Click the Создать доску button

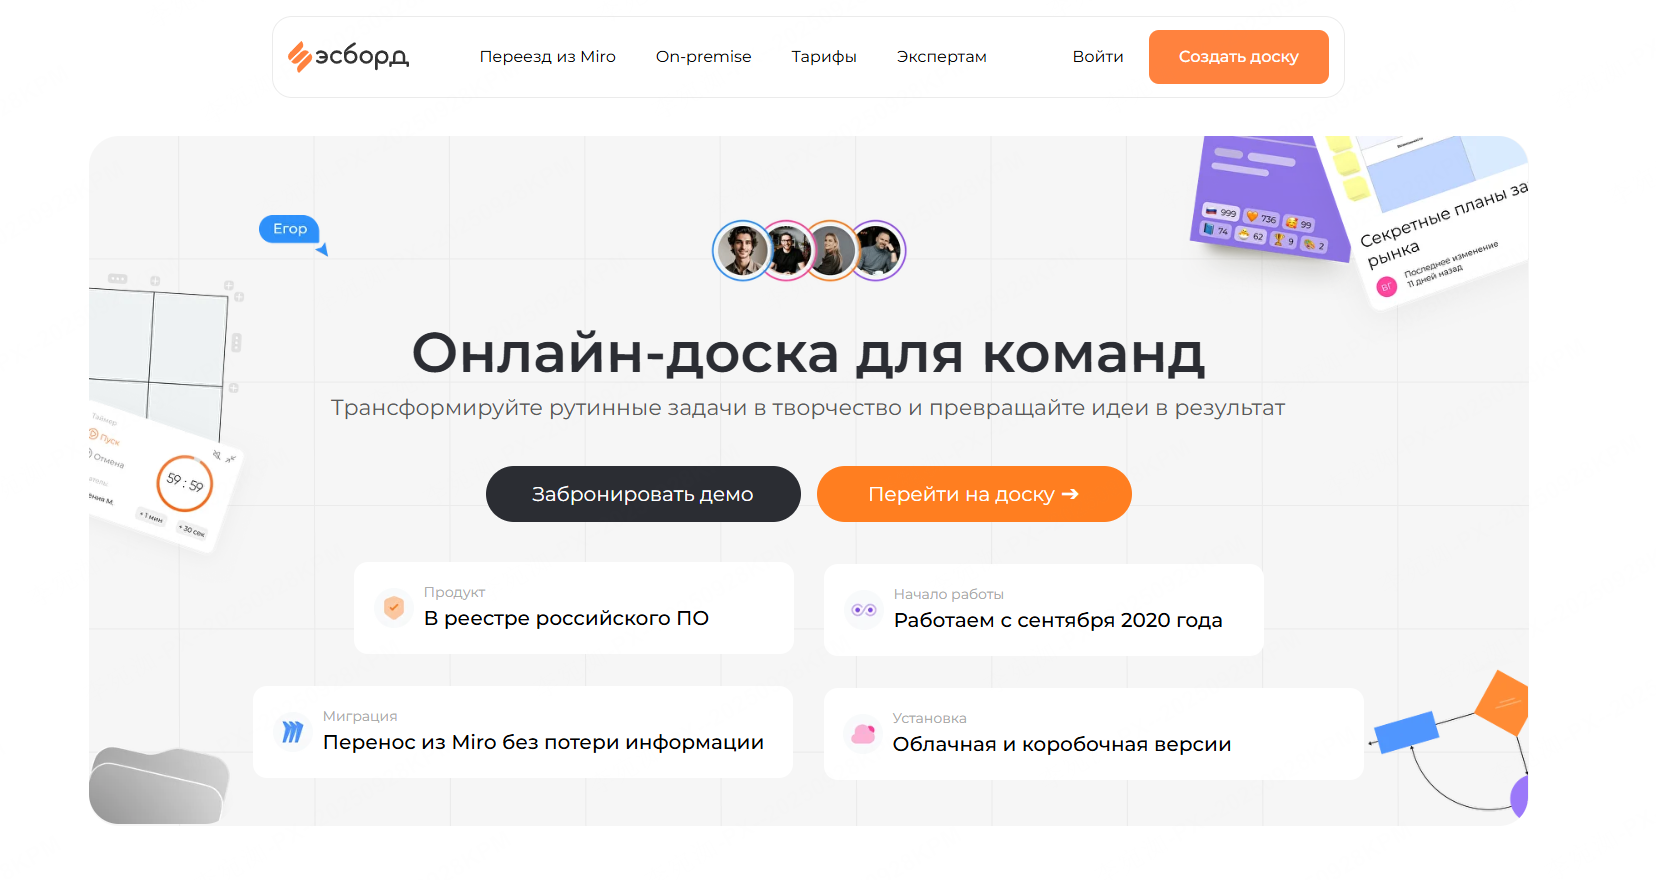coord(1238,57)
